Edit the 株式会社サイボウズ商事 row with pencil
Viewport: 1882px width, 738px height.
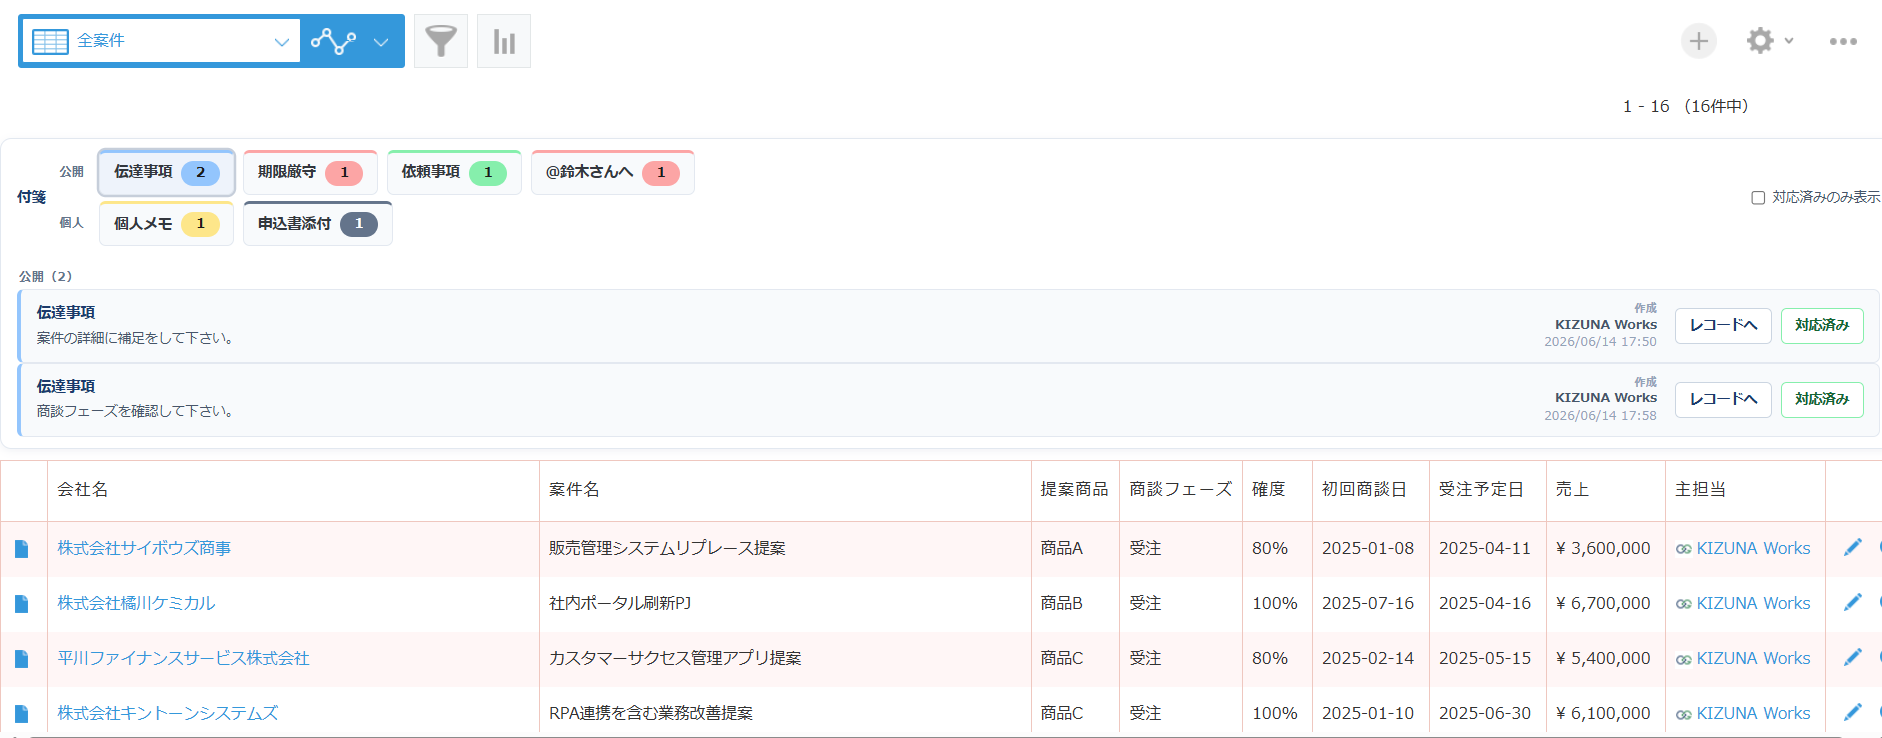point(1853,547)
